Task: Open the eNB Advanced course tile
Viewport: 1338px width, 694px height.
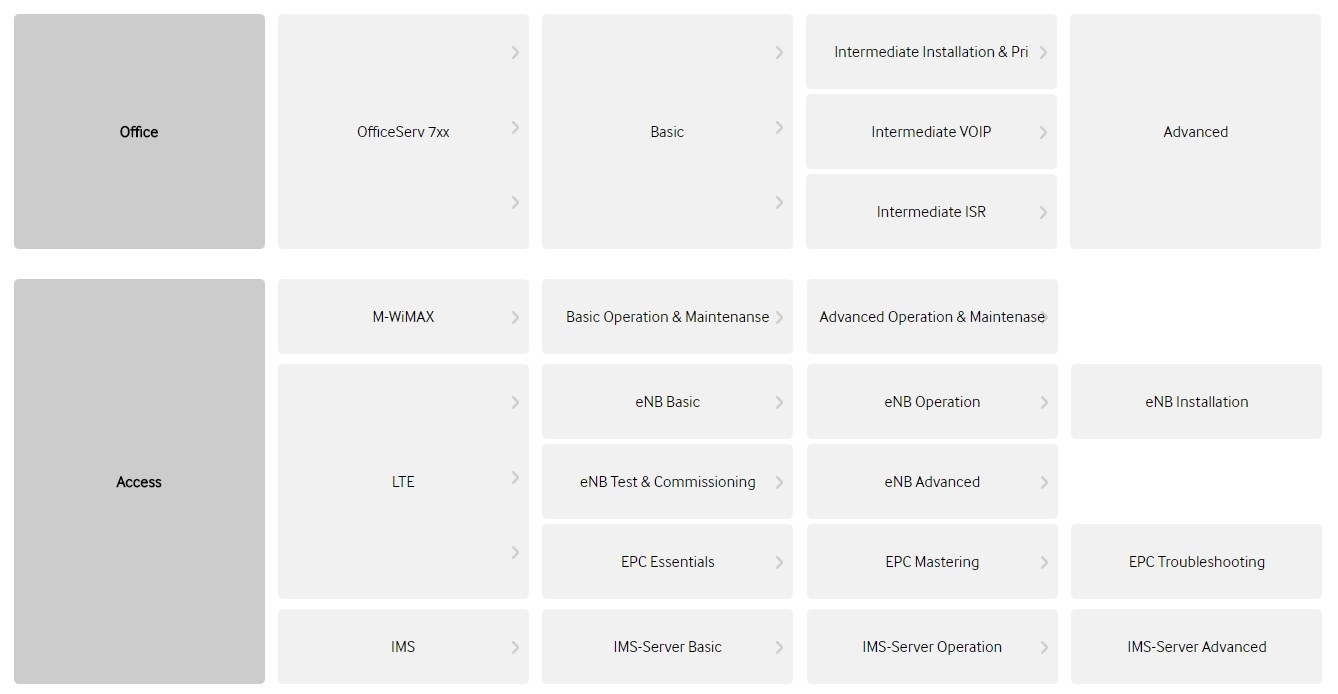Action: pyautogui.click(x=932, y=481)
